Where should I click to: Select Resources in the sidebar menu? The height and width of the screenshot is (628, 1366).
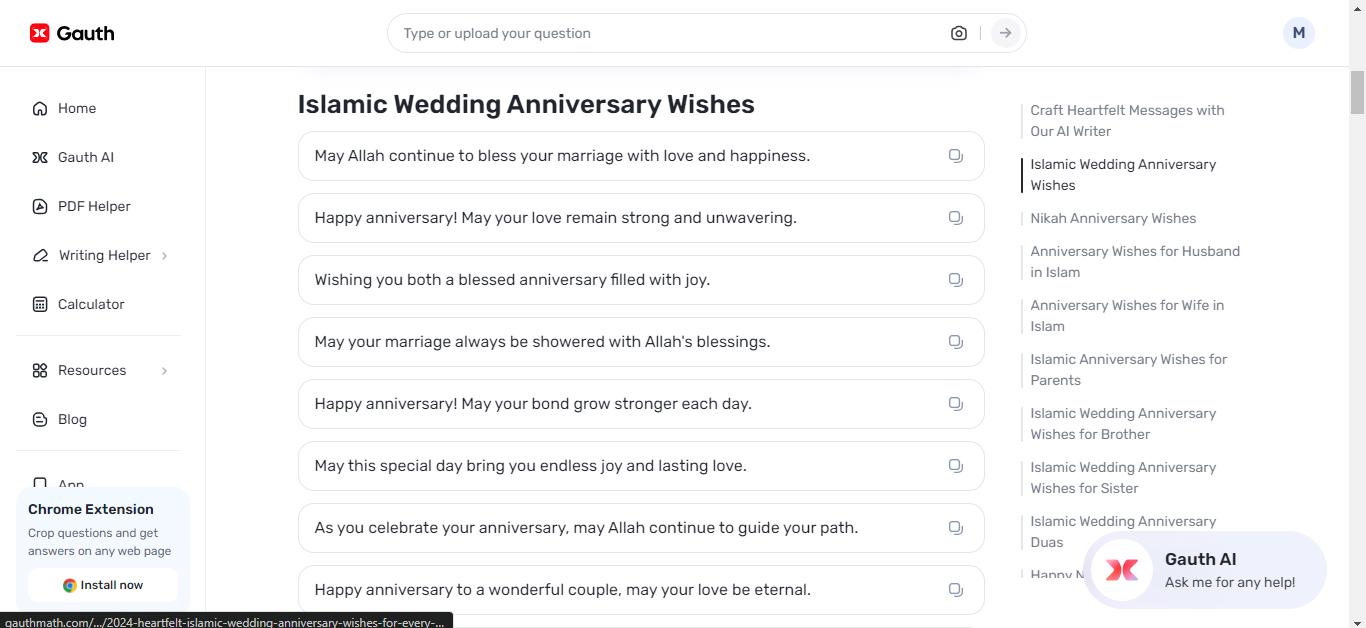pyautogui.click(x=92, y=370)
